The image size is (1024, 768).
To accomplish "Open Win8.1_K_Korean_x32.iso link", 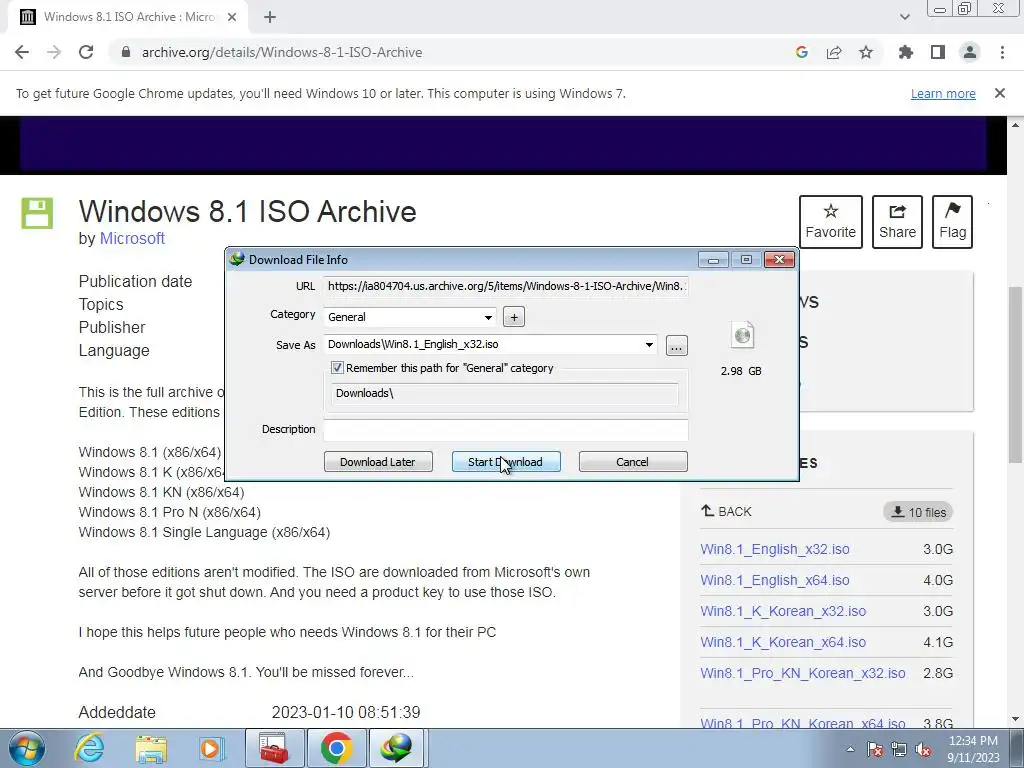I will click(783, 611).
